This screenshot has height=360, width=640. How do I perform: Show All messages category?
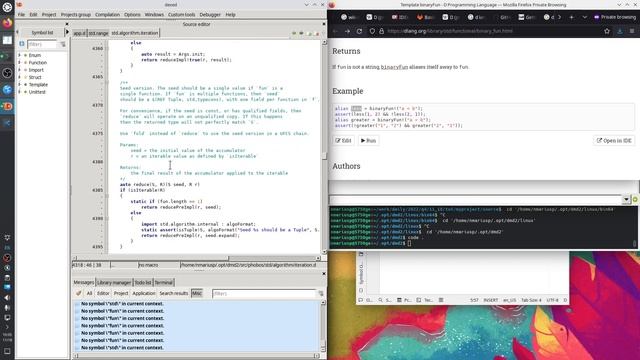pos(89,293)
